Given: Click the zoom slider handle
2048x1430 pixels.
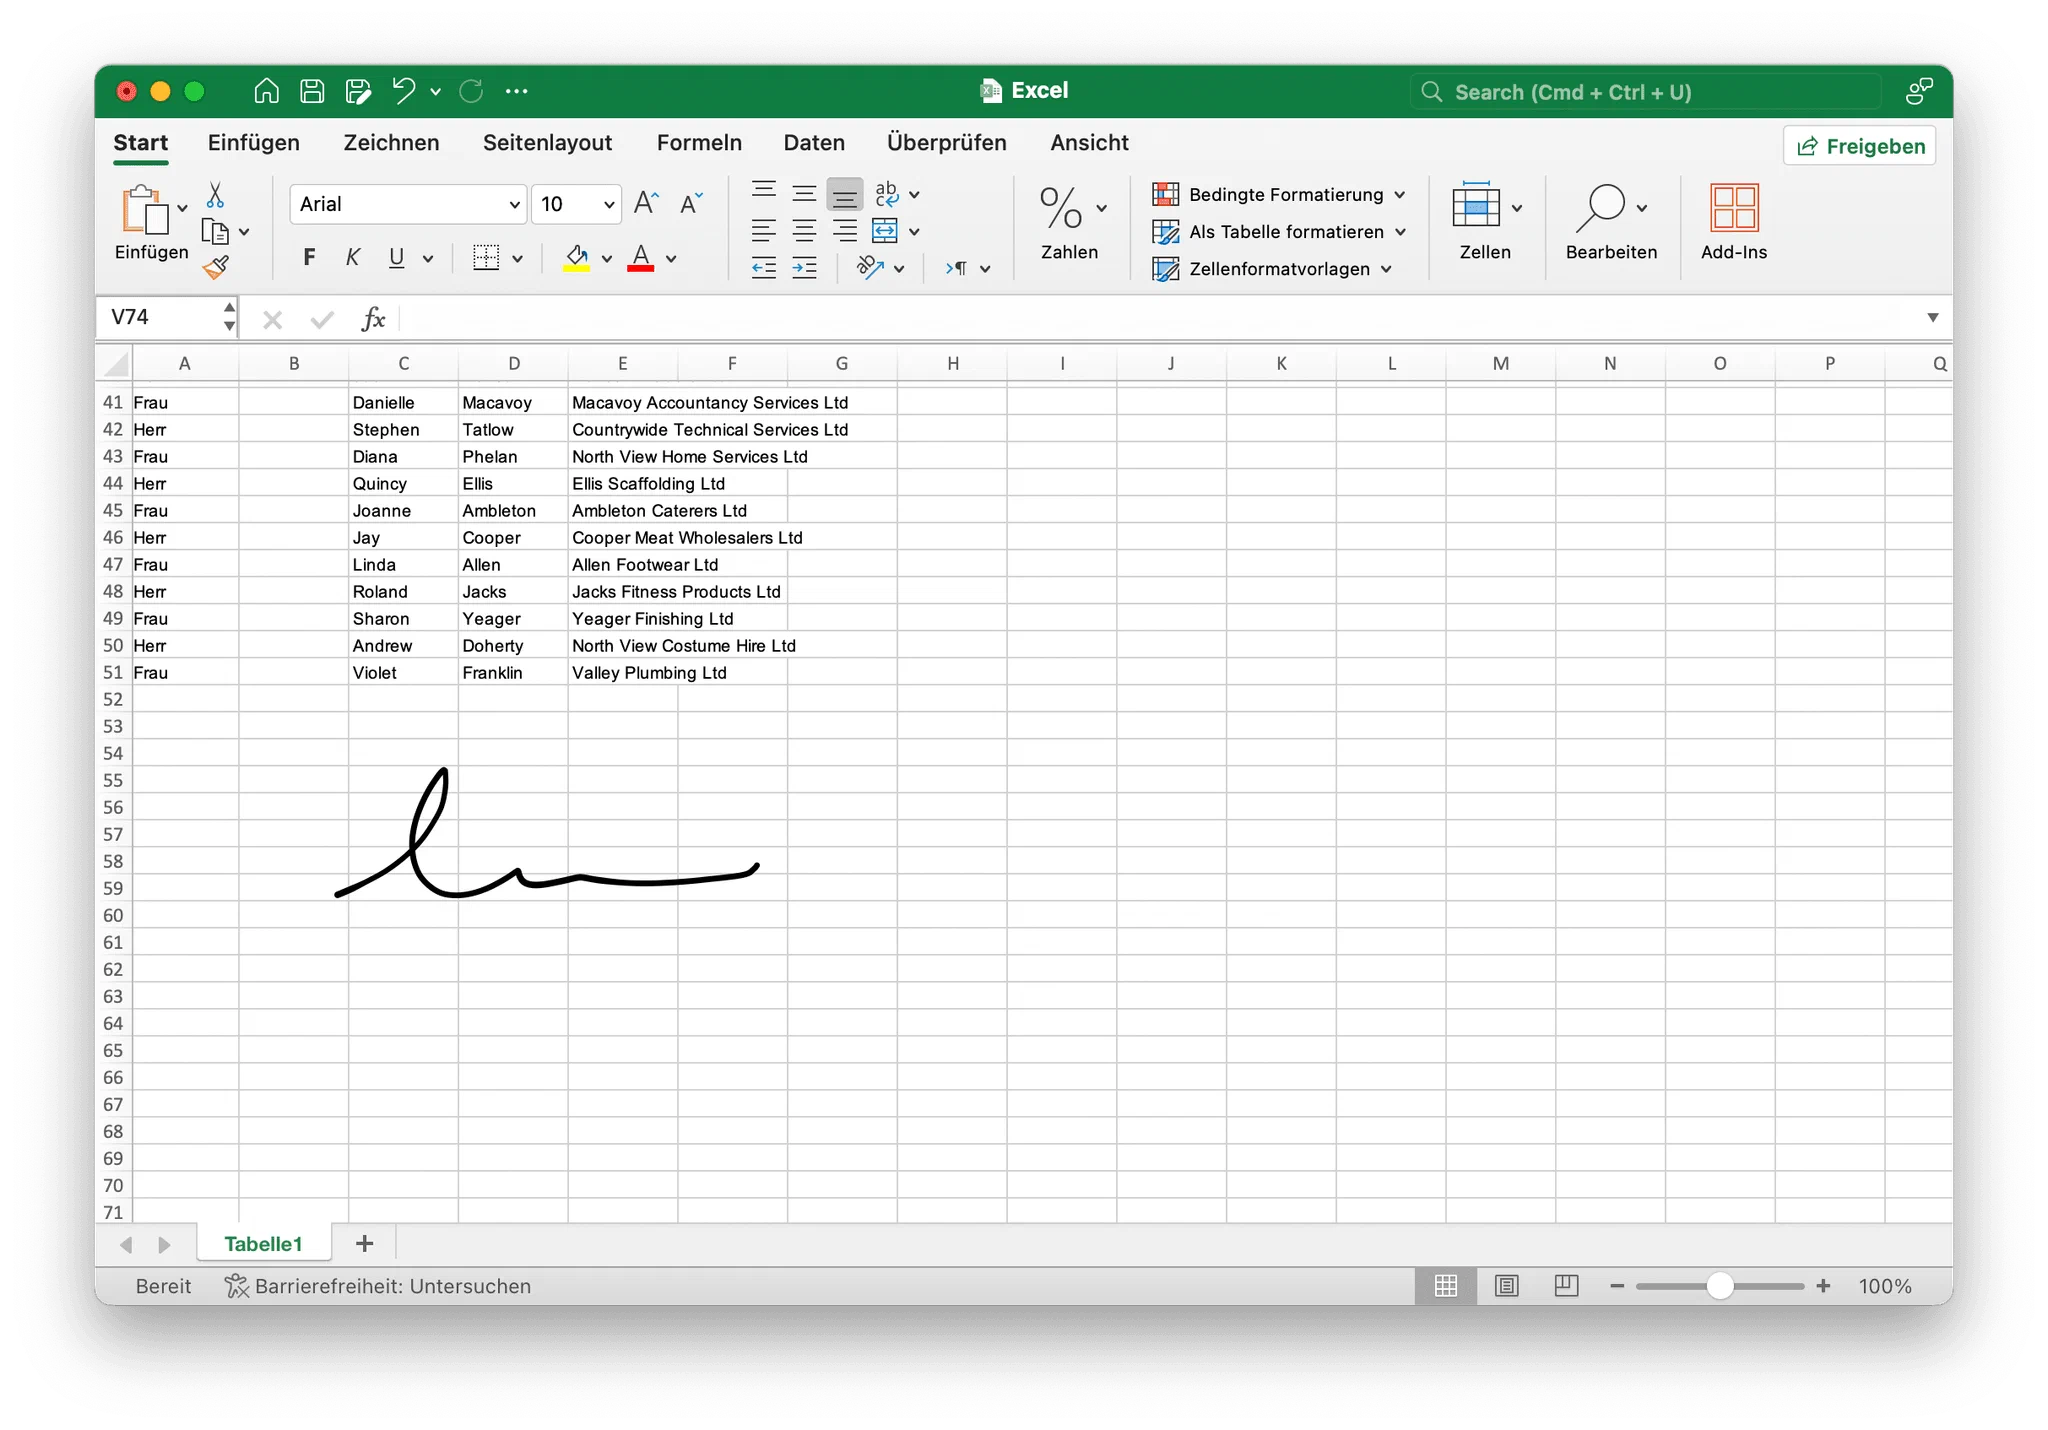Looking at the screenshot, I should pyautogui.click(x=1719, y=1286).
